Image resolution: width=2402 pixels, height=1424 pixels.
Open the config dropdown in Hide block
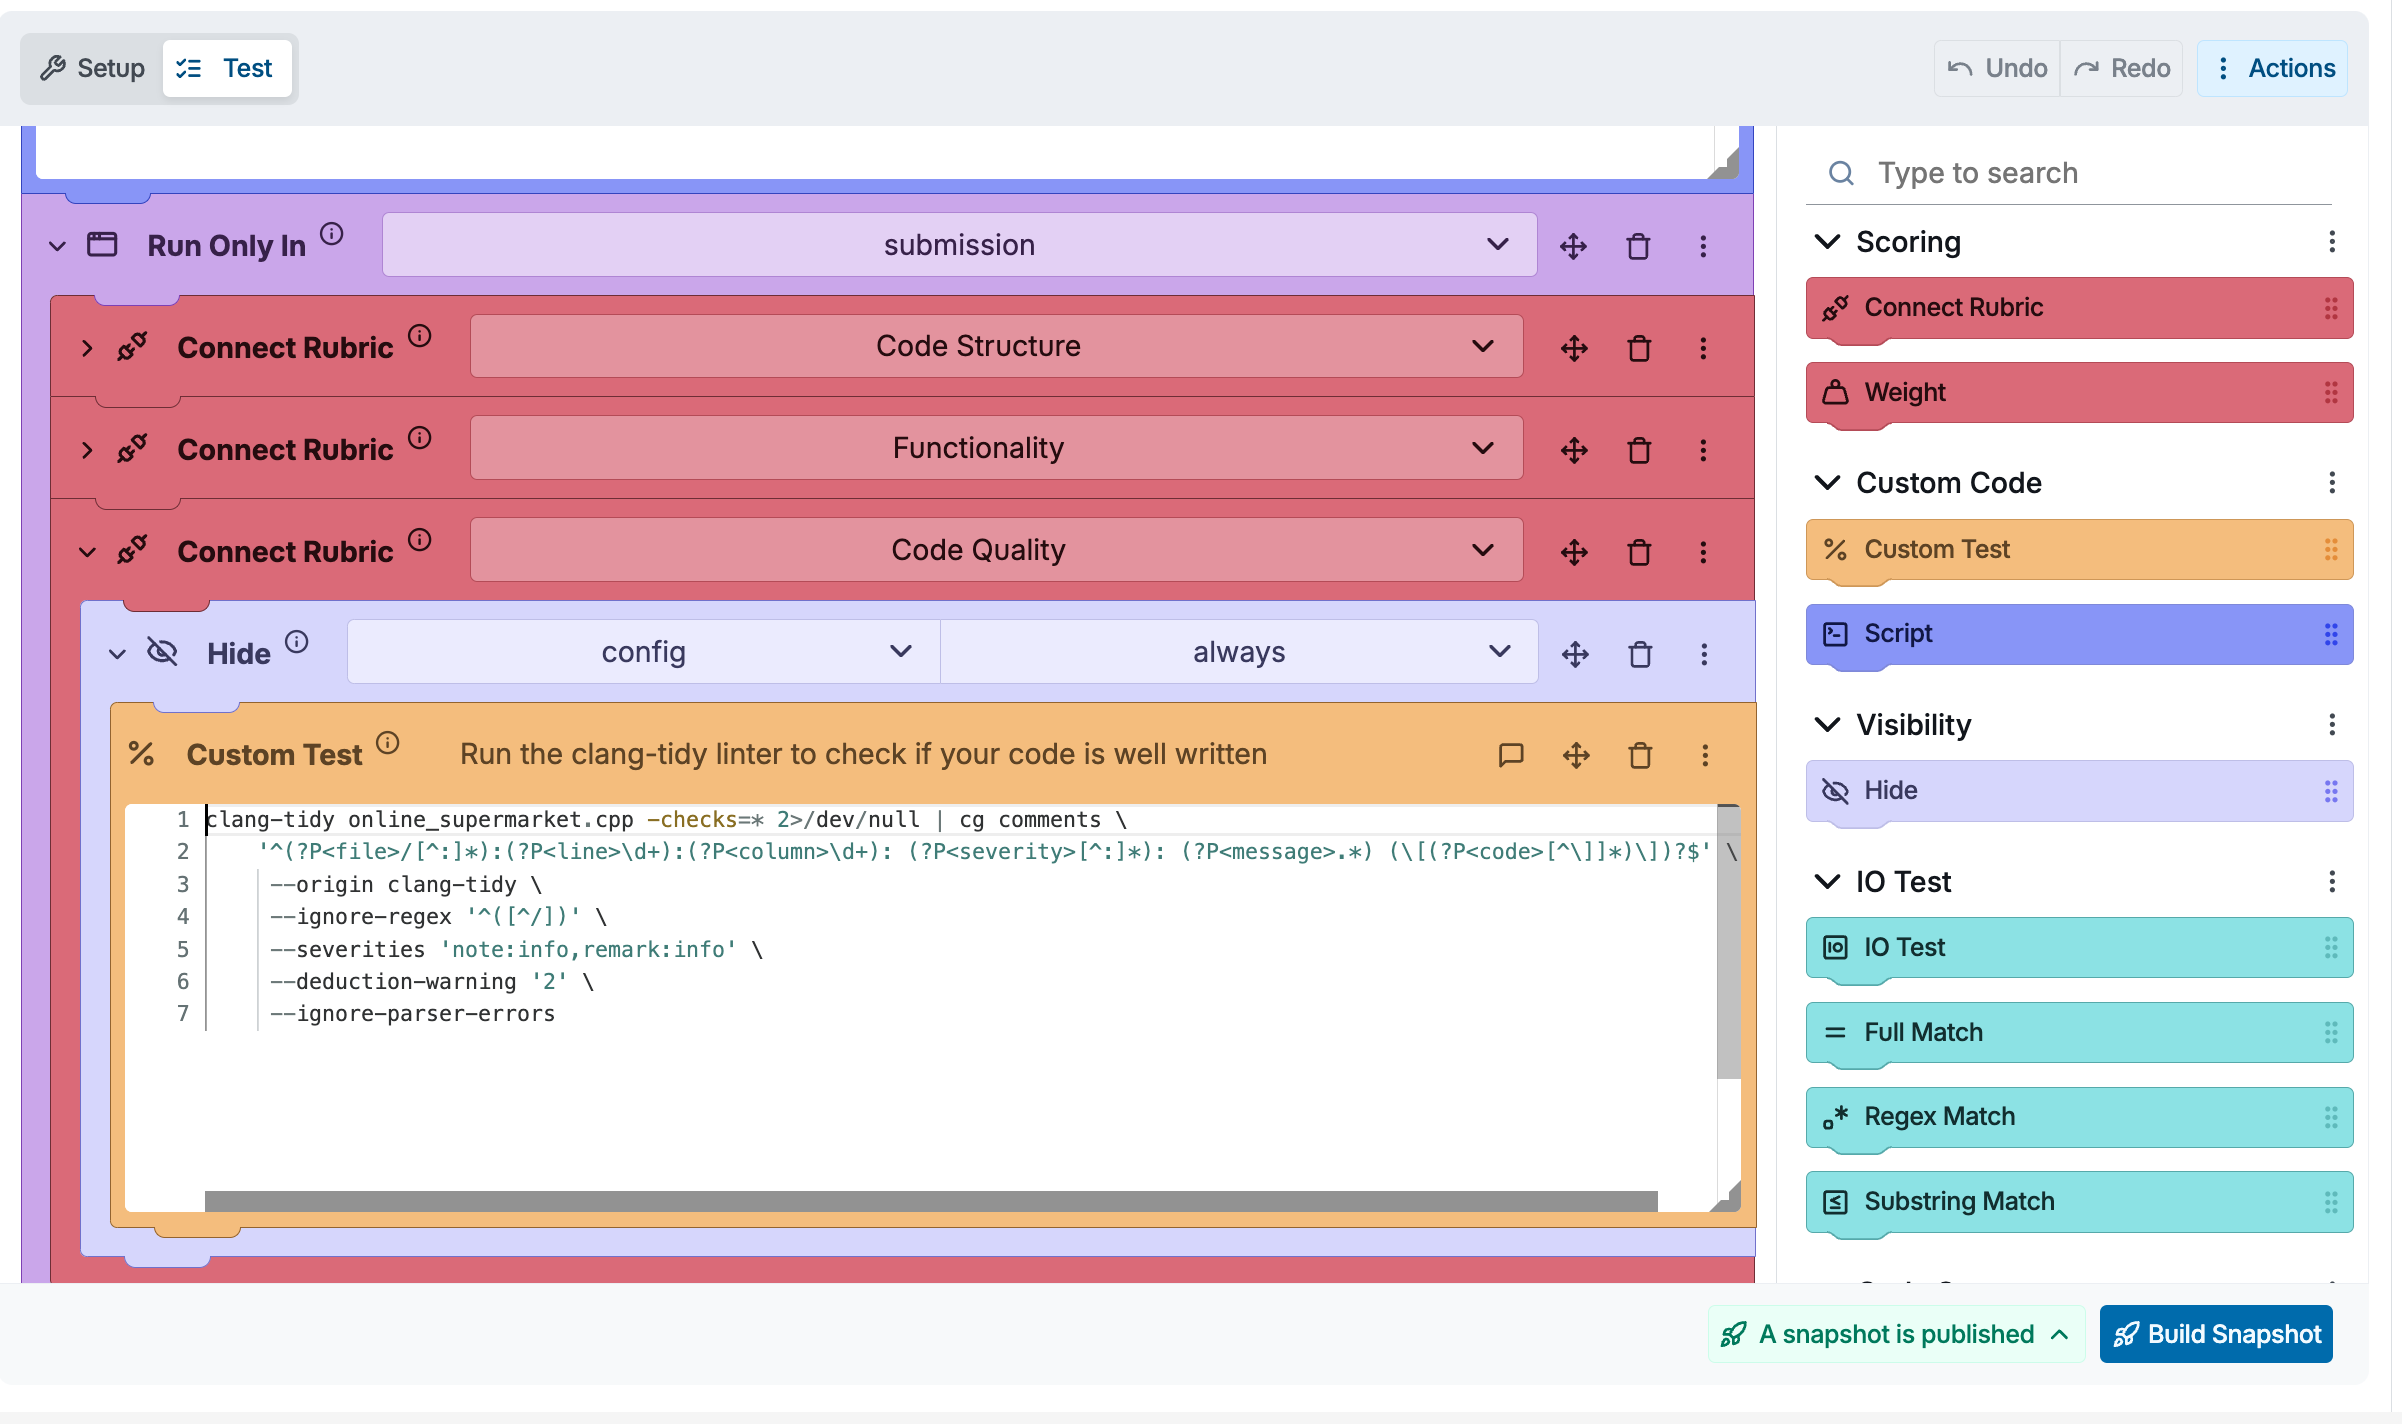point(643,652)
